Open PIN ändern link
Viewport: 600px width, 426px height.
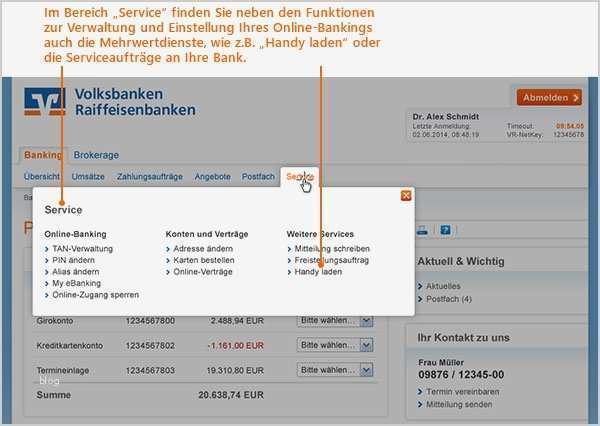click(73, 260)
